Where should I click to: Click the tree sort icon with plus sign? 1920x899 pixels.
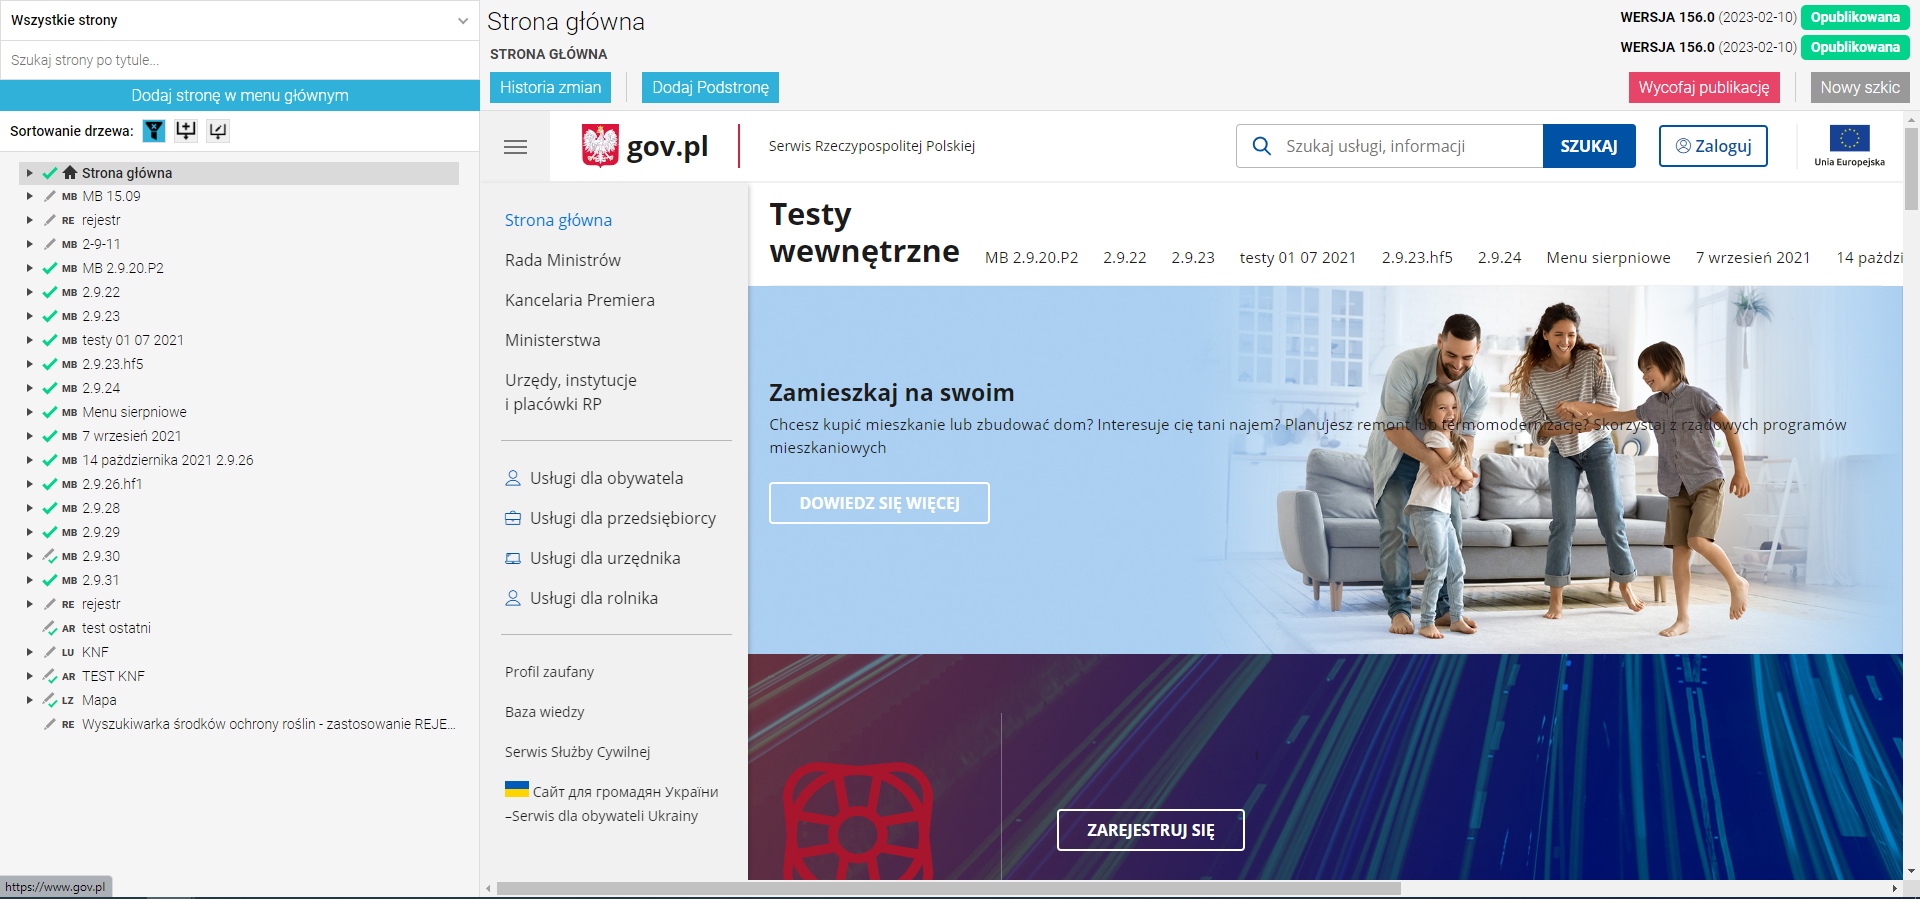186,131
